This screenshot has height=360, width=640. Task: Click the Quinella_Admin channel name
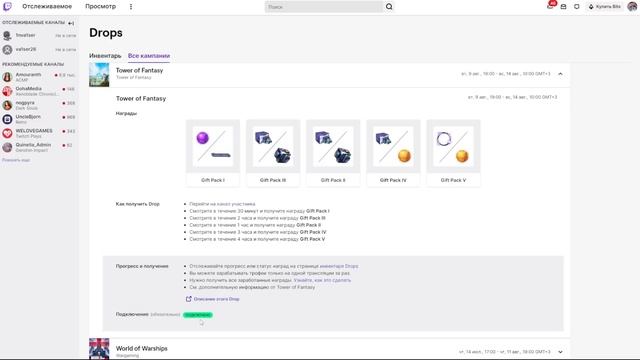tap(33, 145)
